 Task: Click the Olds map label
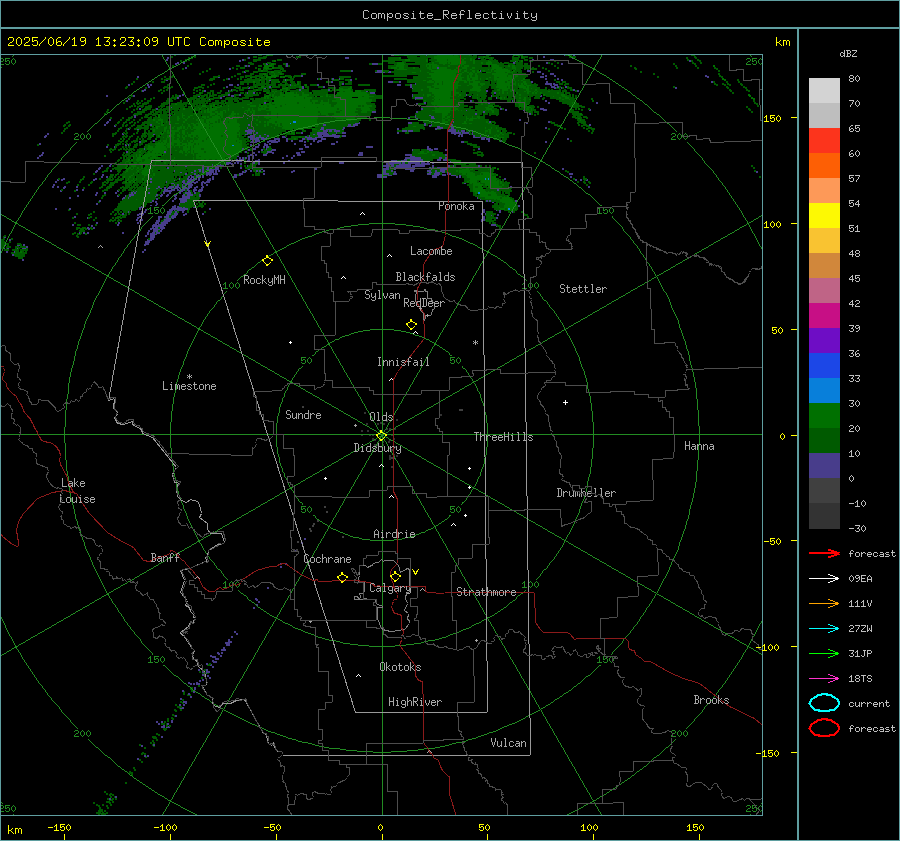click(x=381, y=417)
